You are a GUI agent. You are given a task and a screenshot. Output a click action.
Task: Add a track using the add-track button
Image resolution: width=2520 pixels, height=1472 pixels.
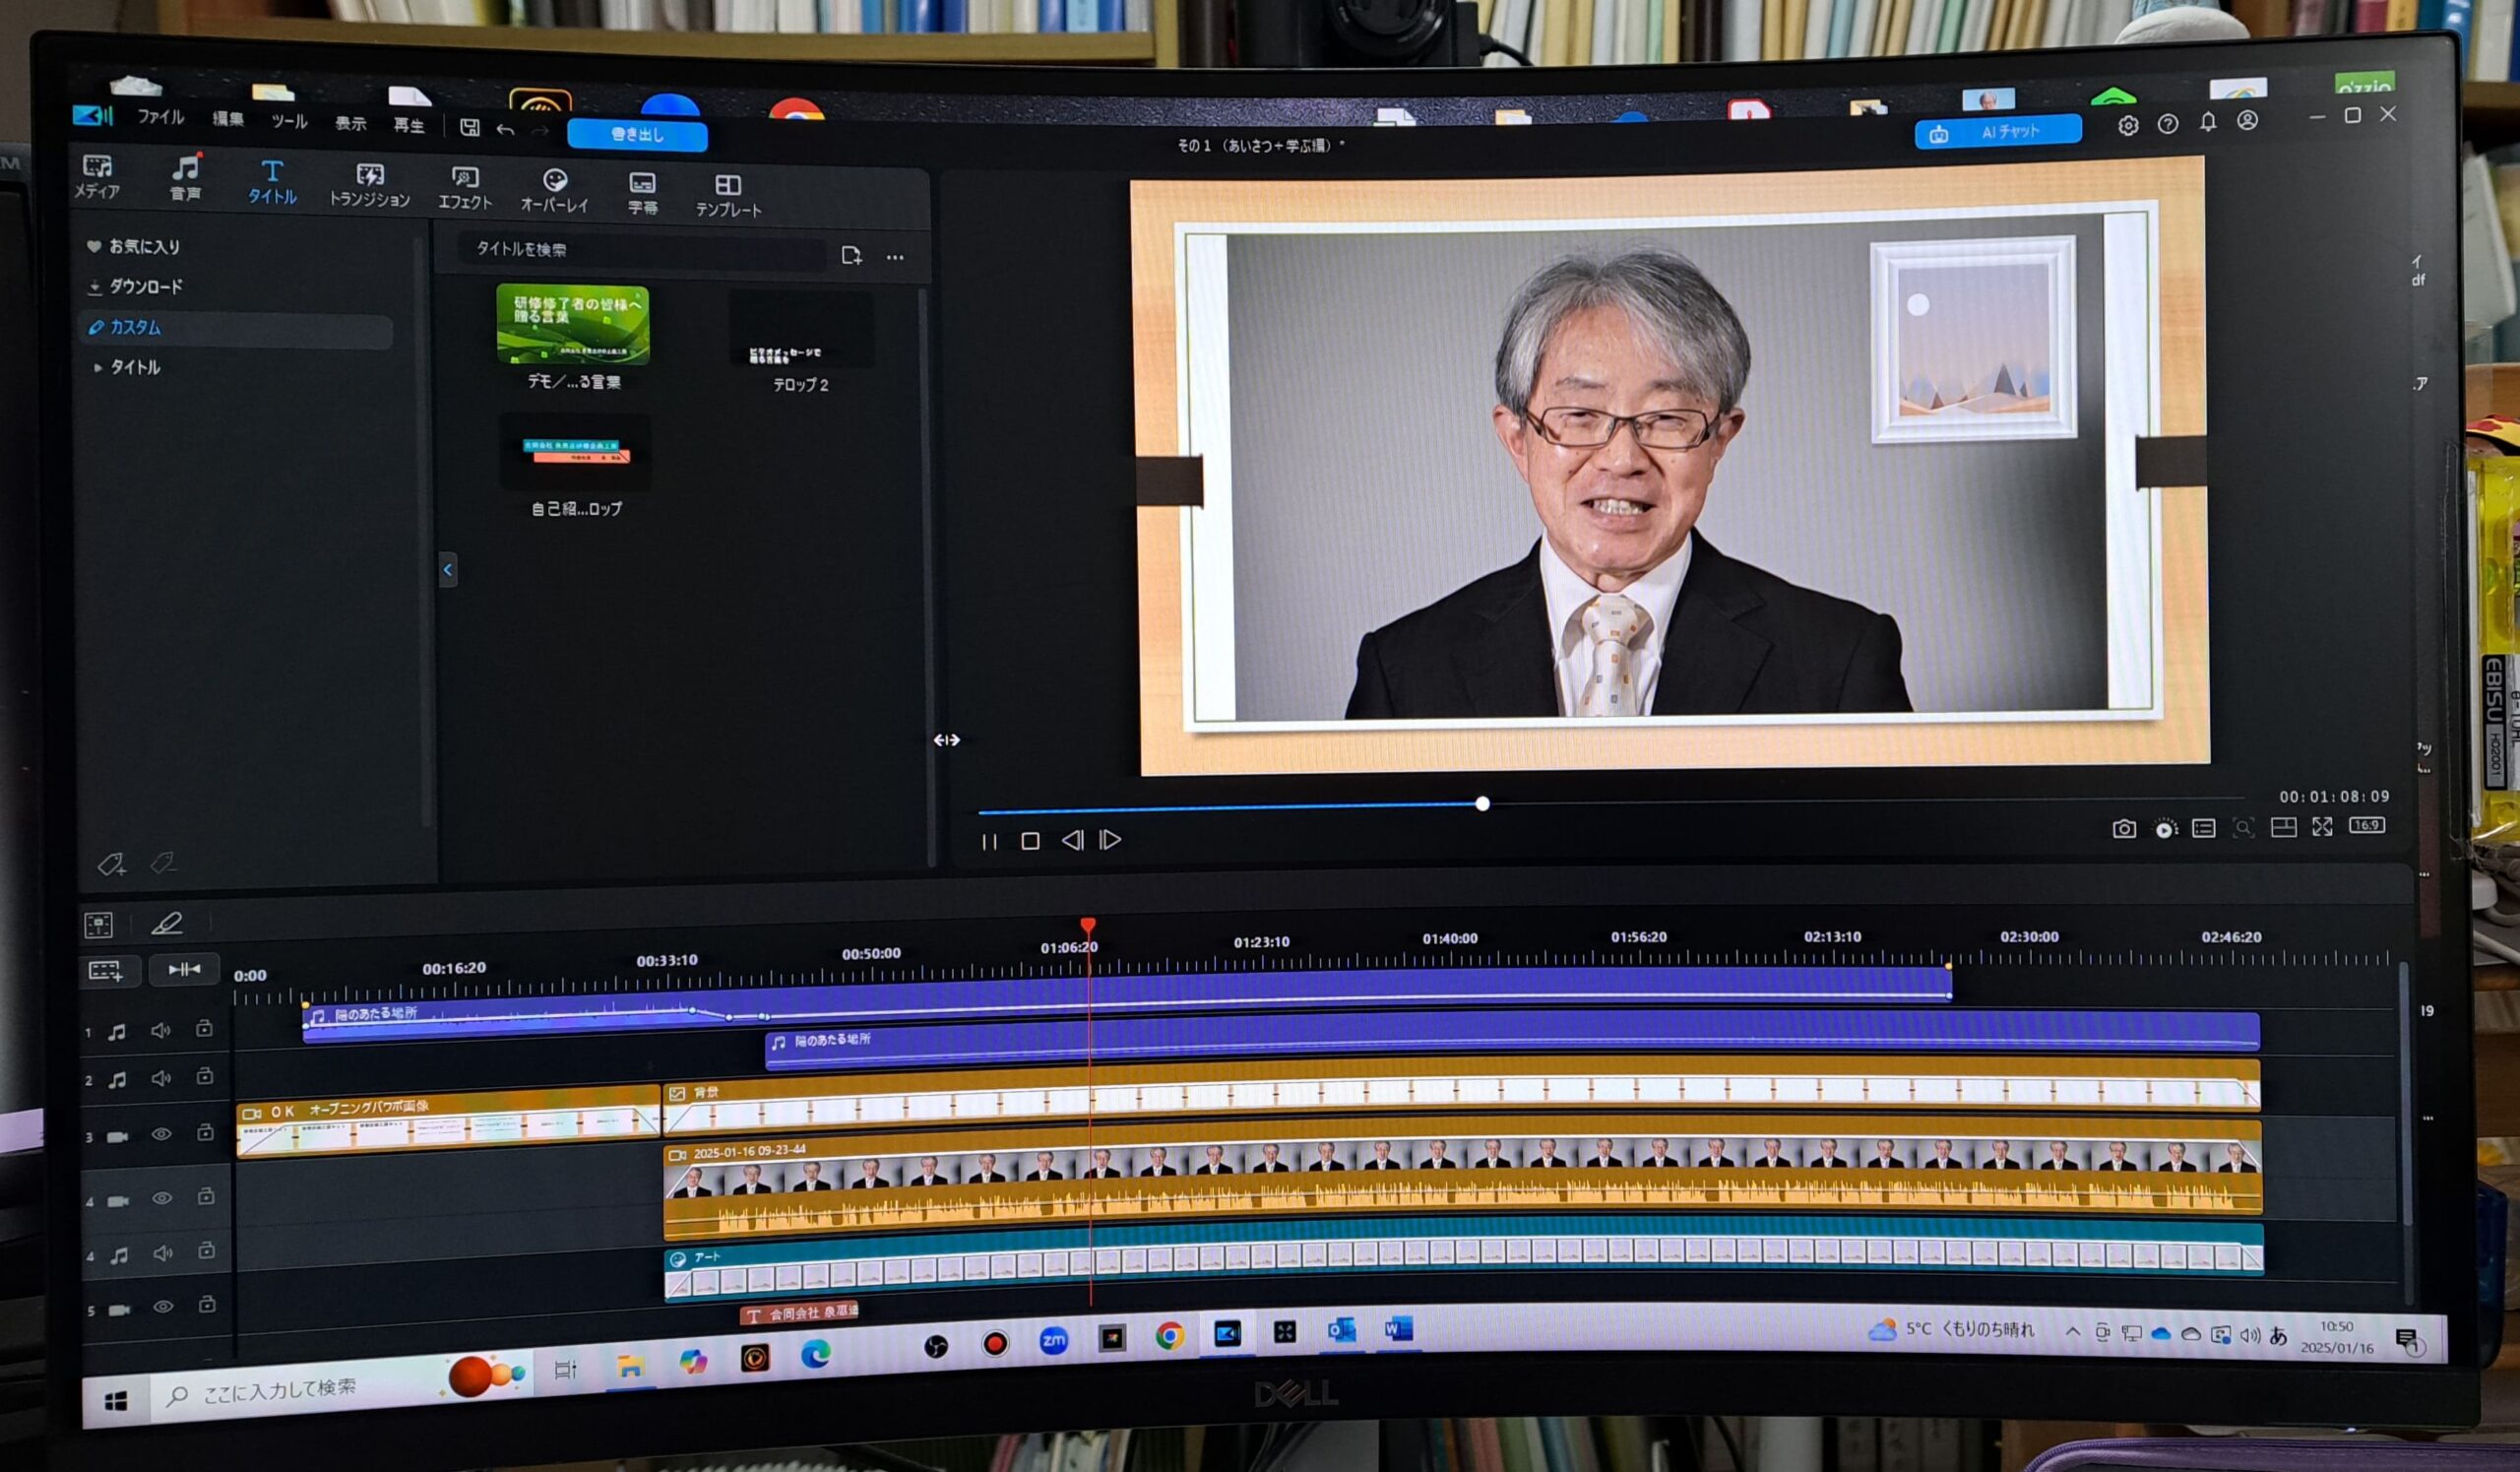click(105, 971)
